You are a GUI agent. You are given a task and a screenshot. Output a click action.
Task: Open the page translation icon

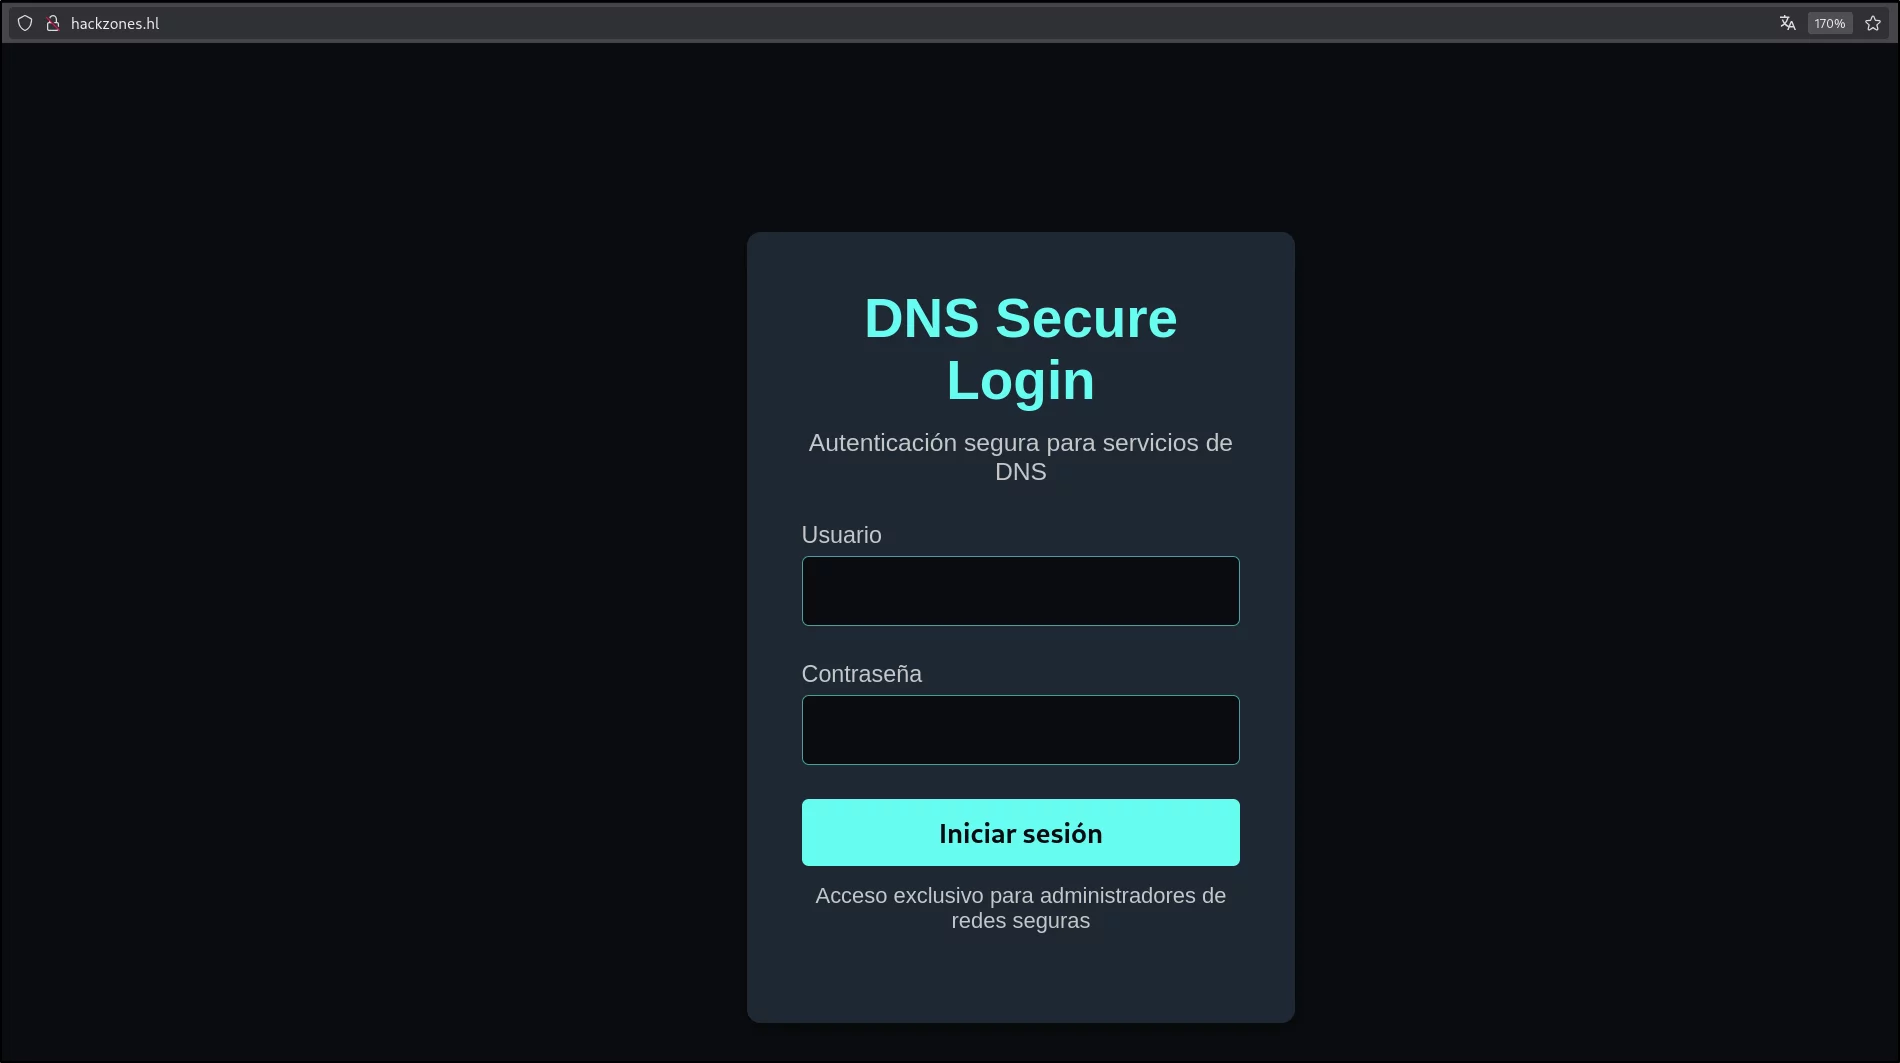[1787, 23]
